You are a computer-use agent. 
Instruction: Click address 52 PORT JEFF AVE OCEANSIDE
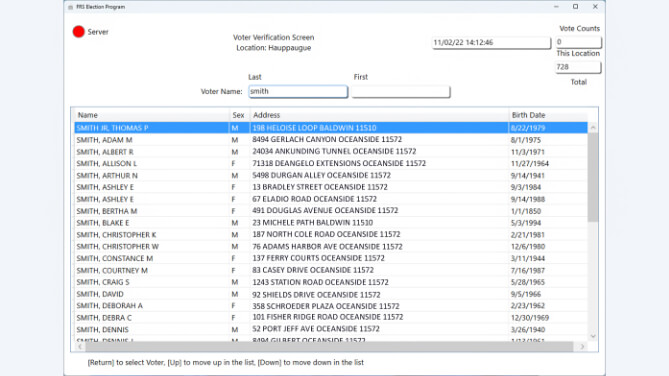(316, 329)
